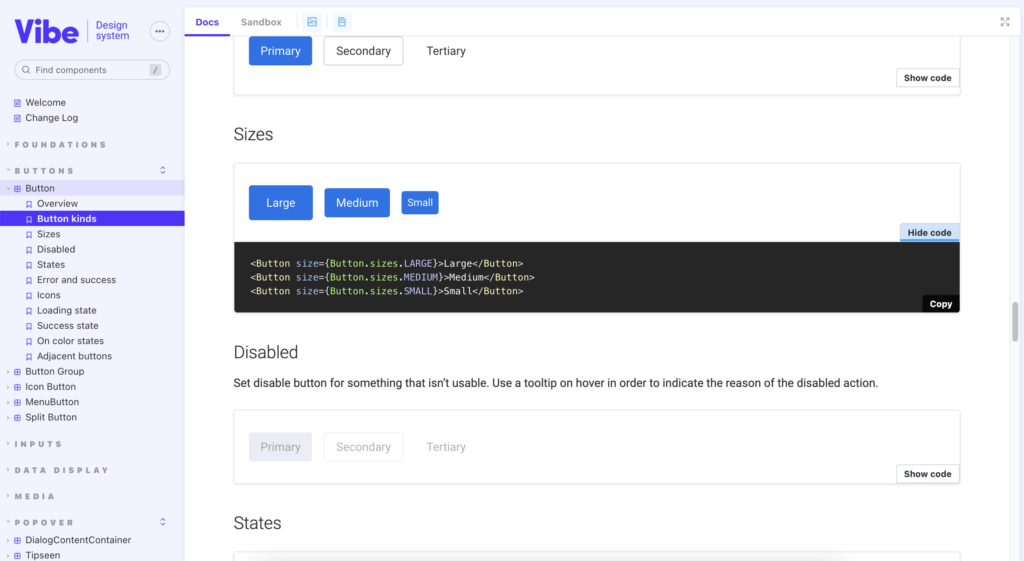Screen dimensions: 1024x561
Task: Focus the Find components search field
Action: 92,70
